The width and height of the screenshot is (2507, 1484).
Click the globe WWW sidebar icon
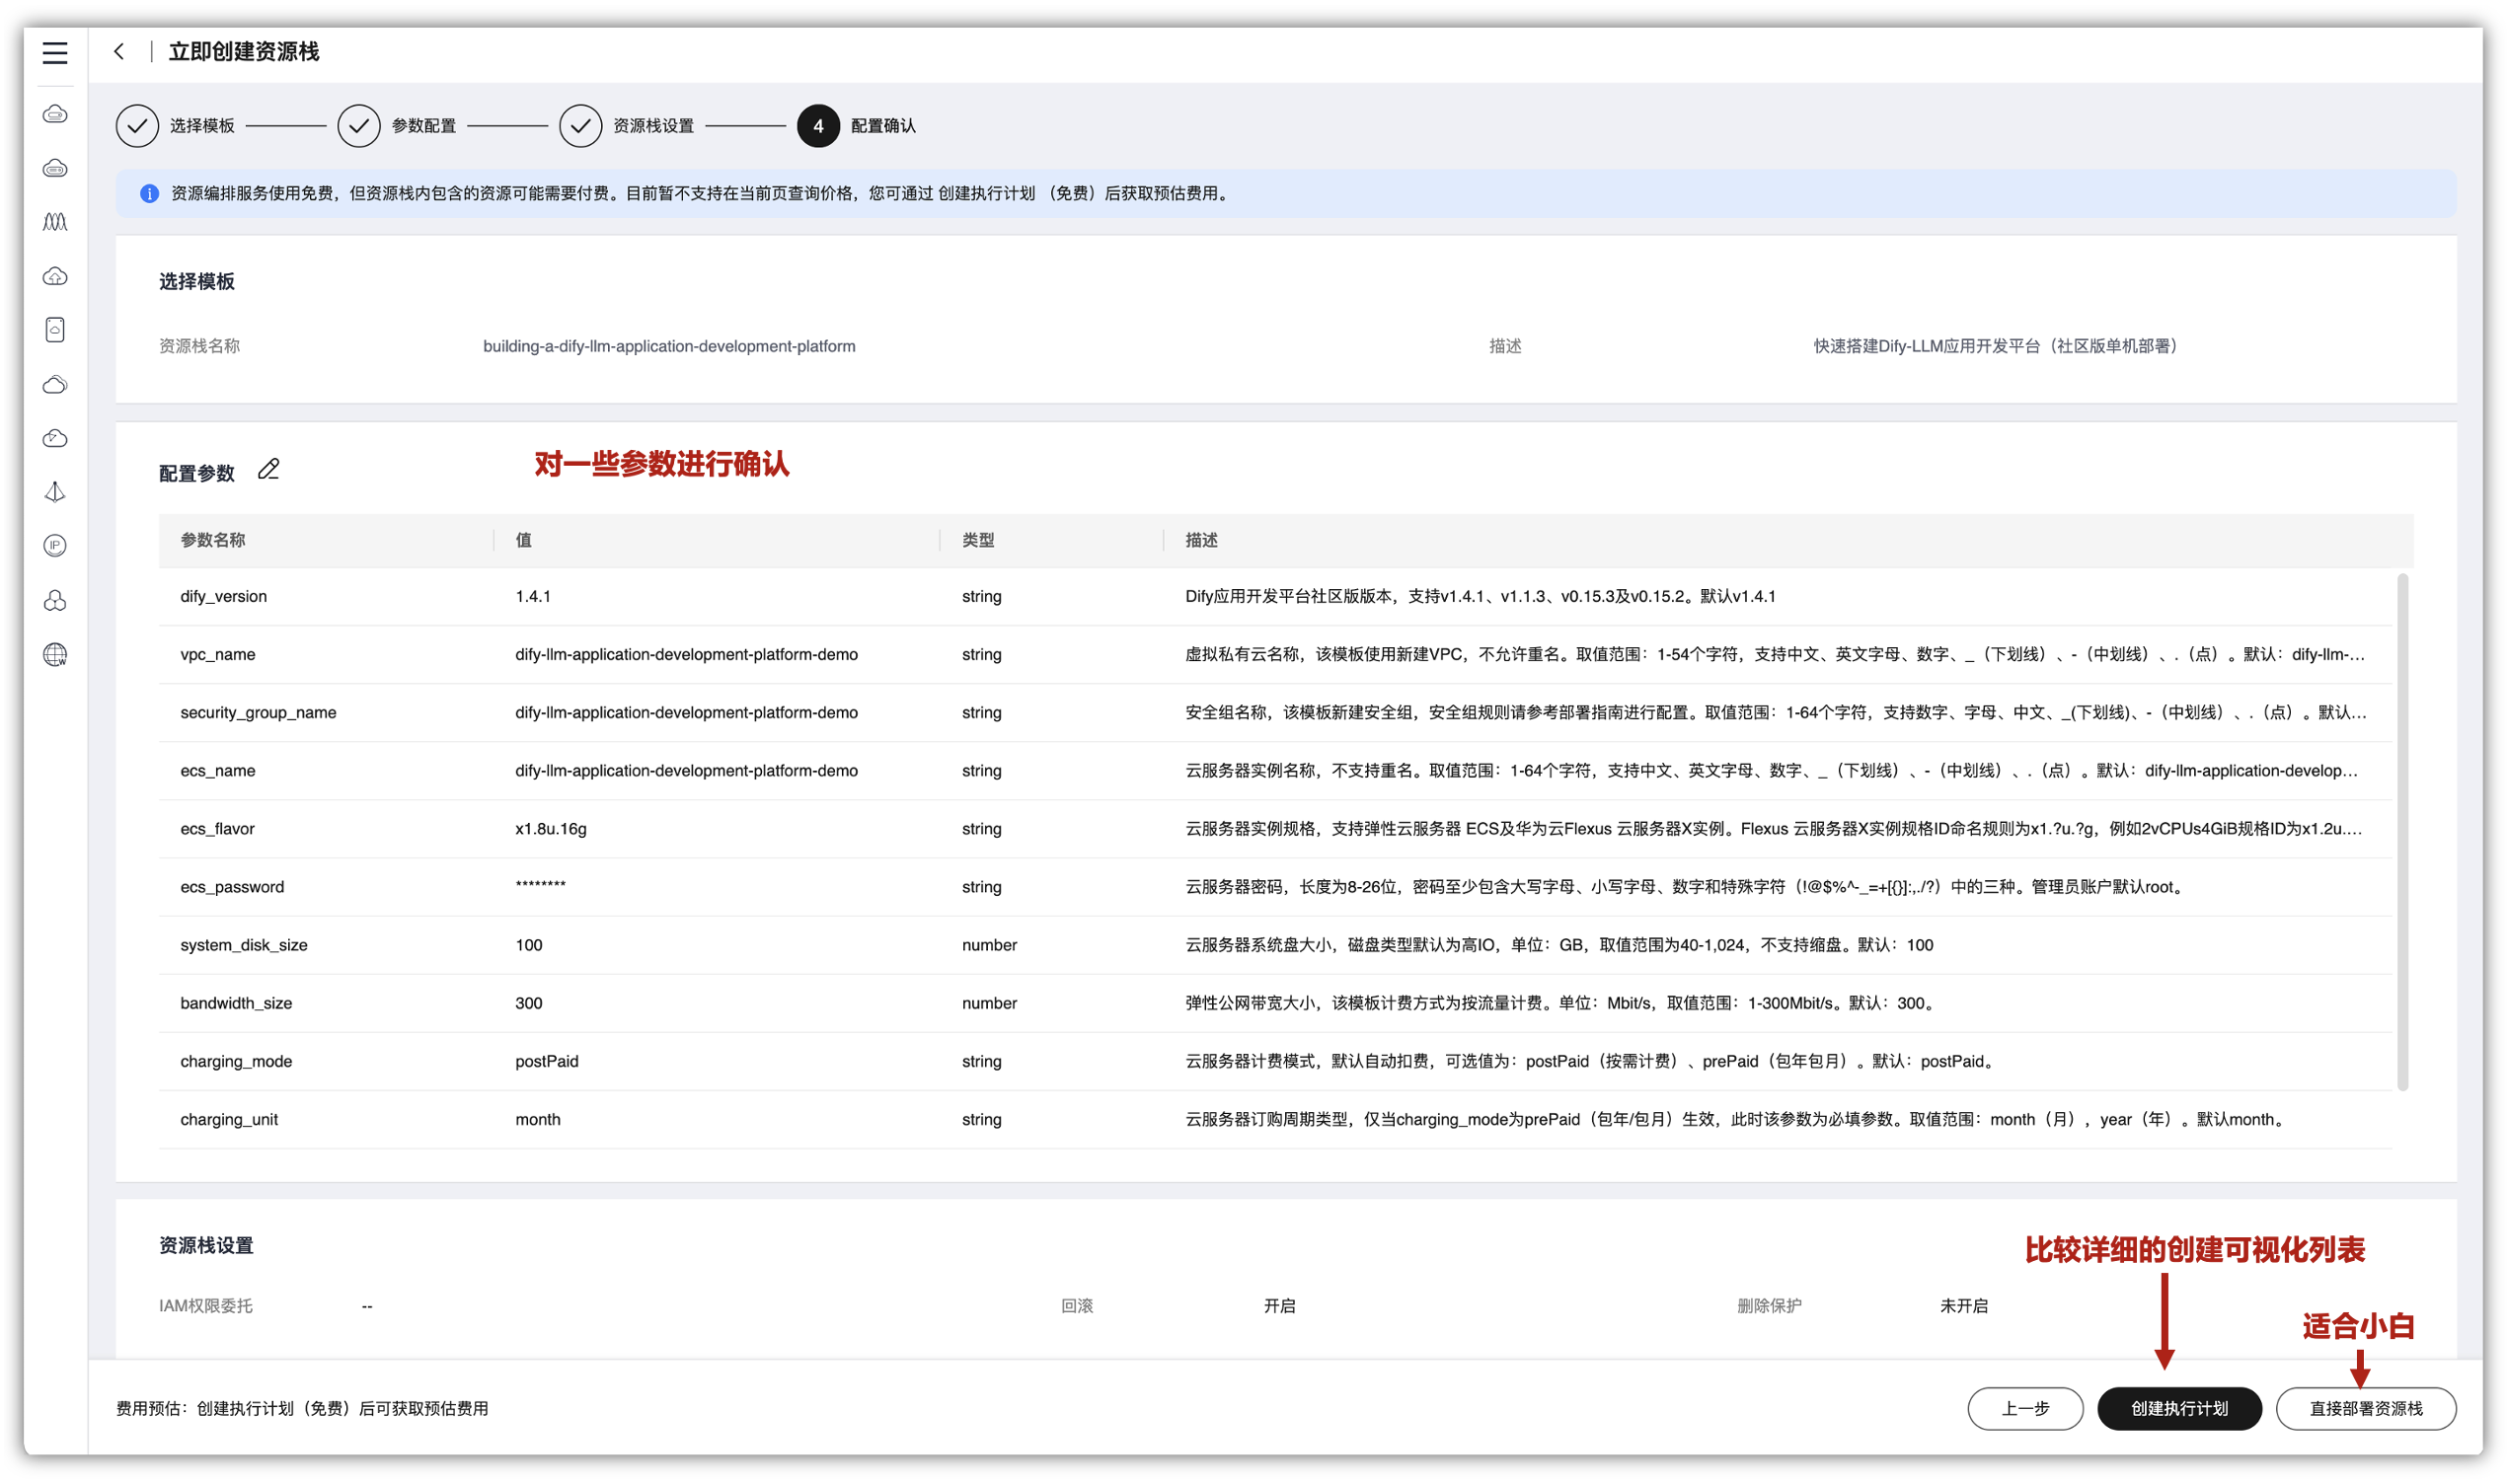click(x=55, y=655)
